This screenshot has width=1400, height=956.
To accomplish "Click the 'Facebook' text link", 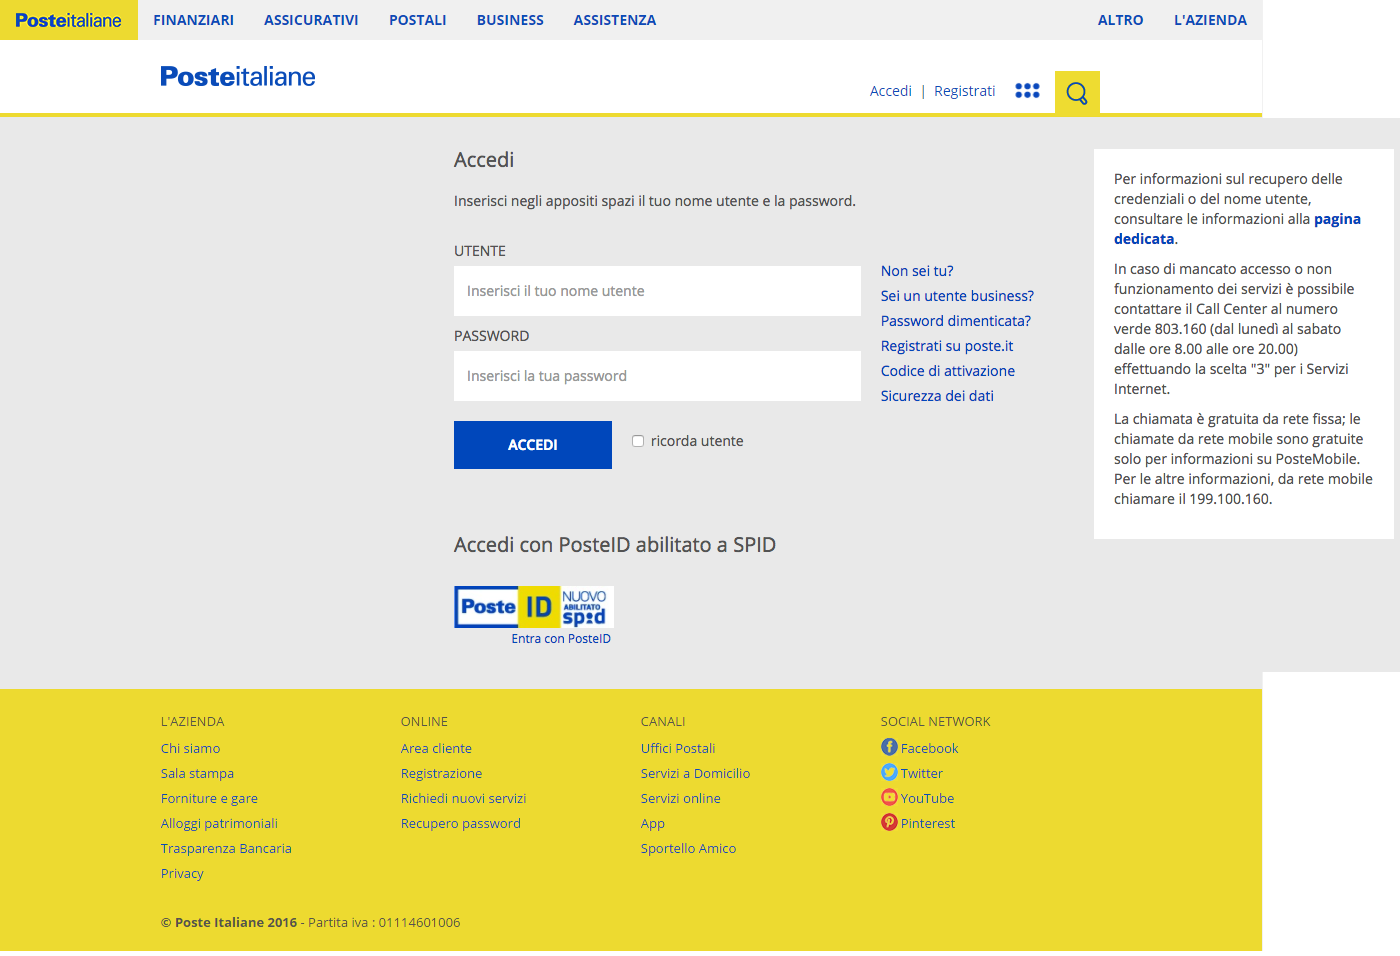I will (x=929, y=748).
